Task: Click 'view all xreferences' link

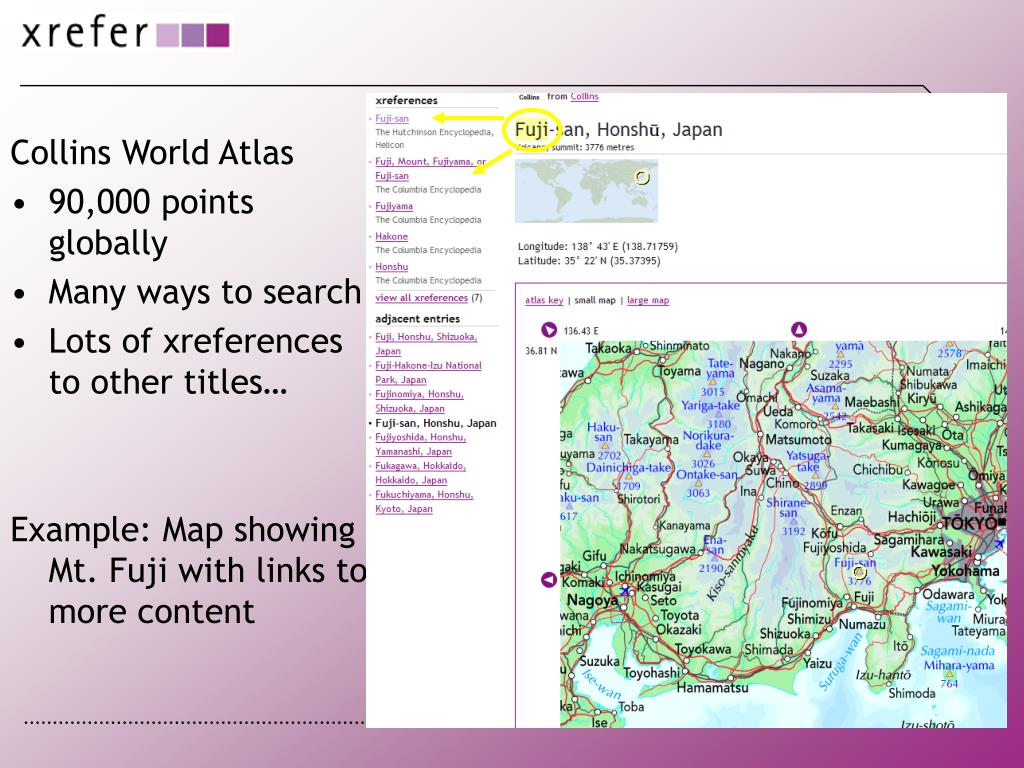Action: 421,297
